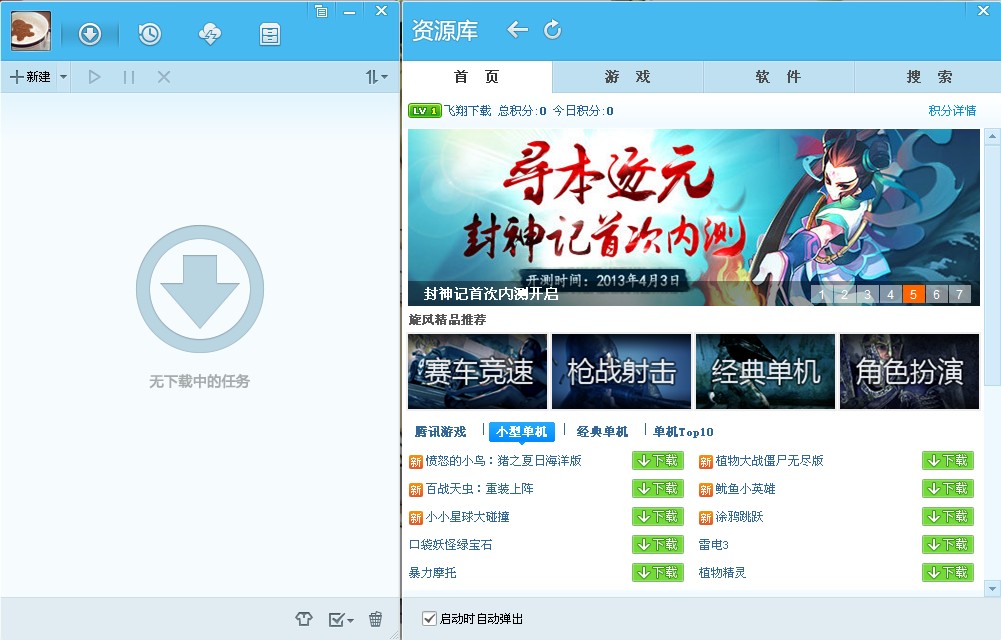Jump to banner slide 7

(x=959, y=294)
